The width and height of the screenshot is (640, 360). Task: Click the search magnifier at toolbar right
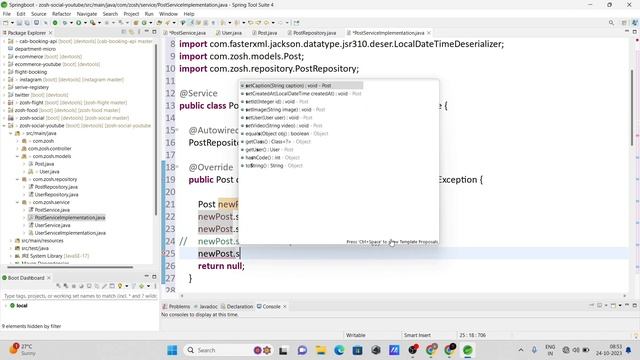611,23
